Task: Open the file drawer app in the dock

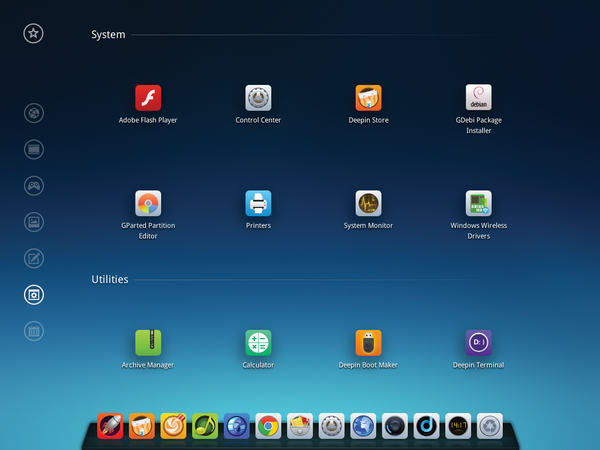Action: (300, 426)
